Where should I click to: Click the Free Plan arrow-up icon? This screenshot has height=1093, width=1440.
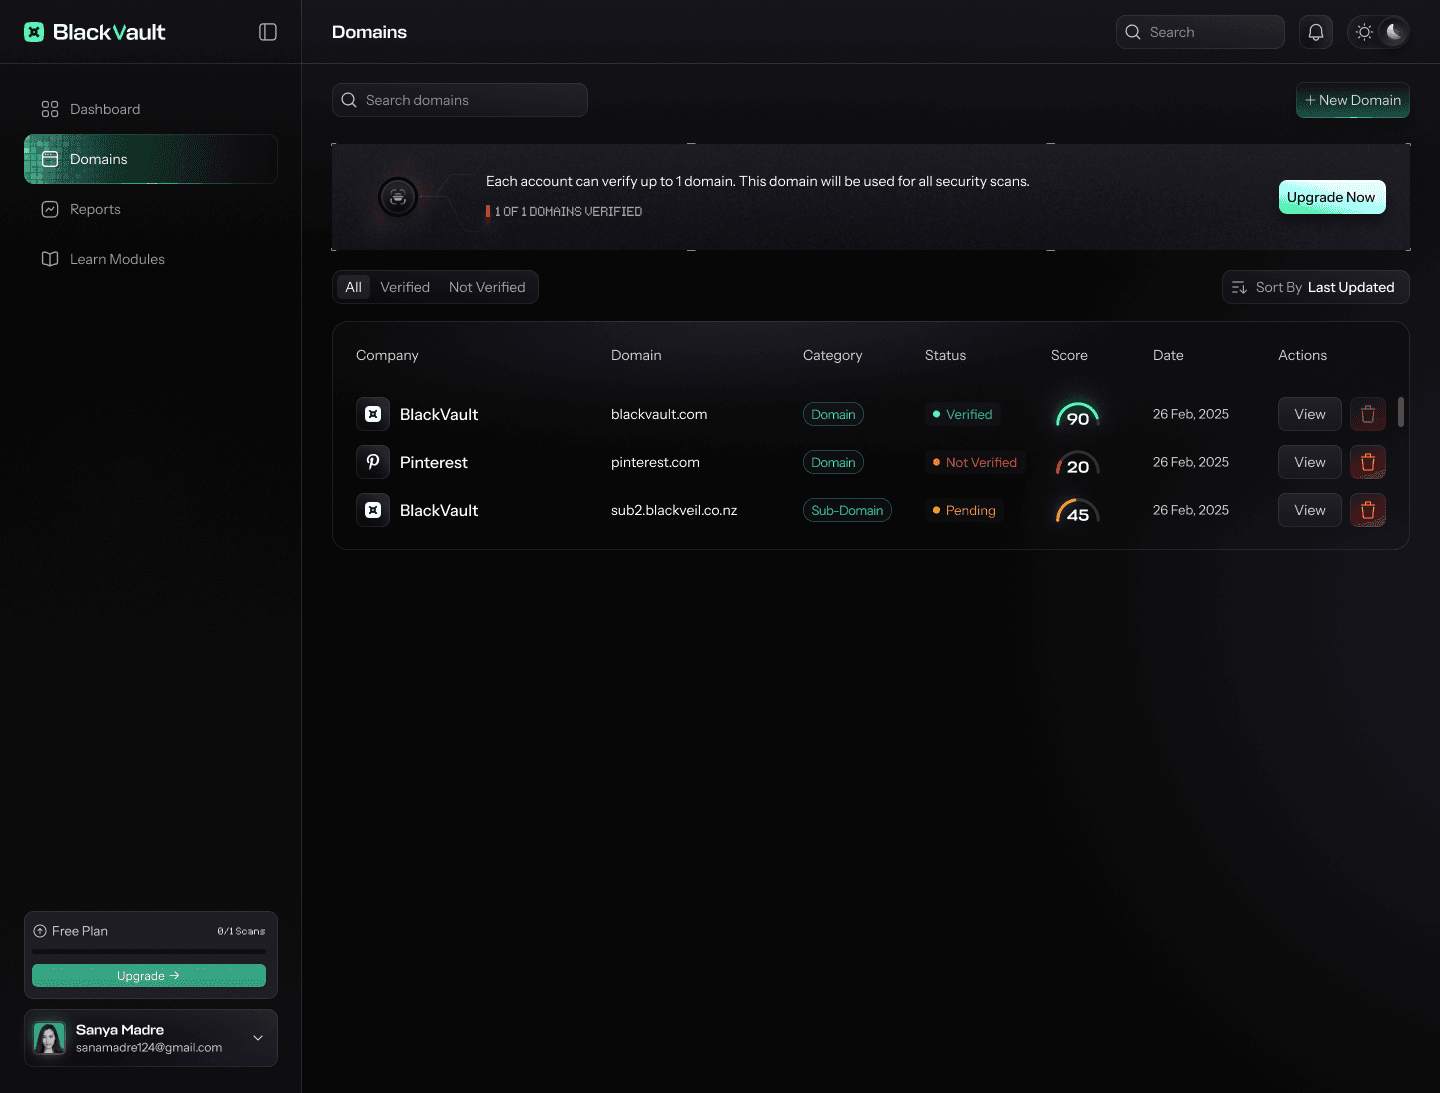[x=40, y=931]
